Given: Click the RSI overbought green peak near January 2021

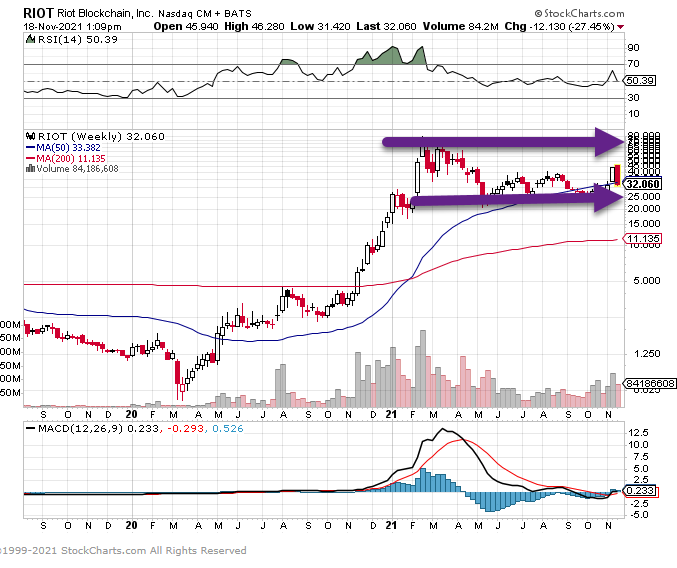Looking at the screenshot, I should [392, 54].
